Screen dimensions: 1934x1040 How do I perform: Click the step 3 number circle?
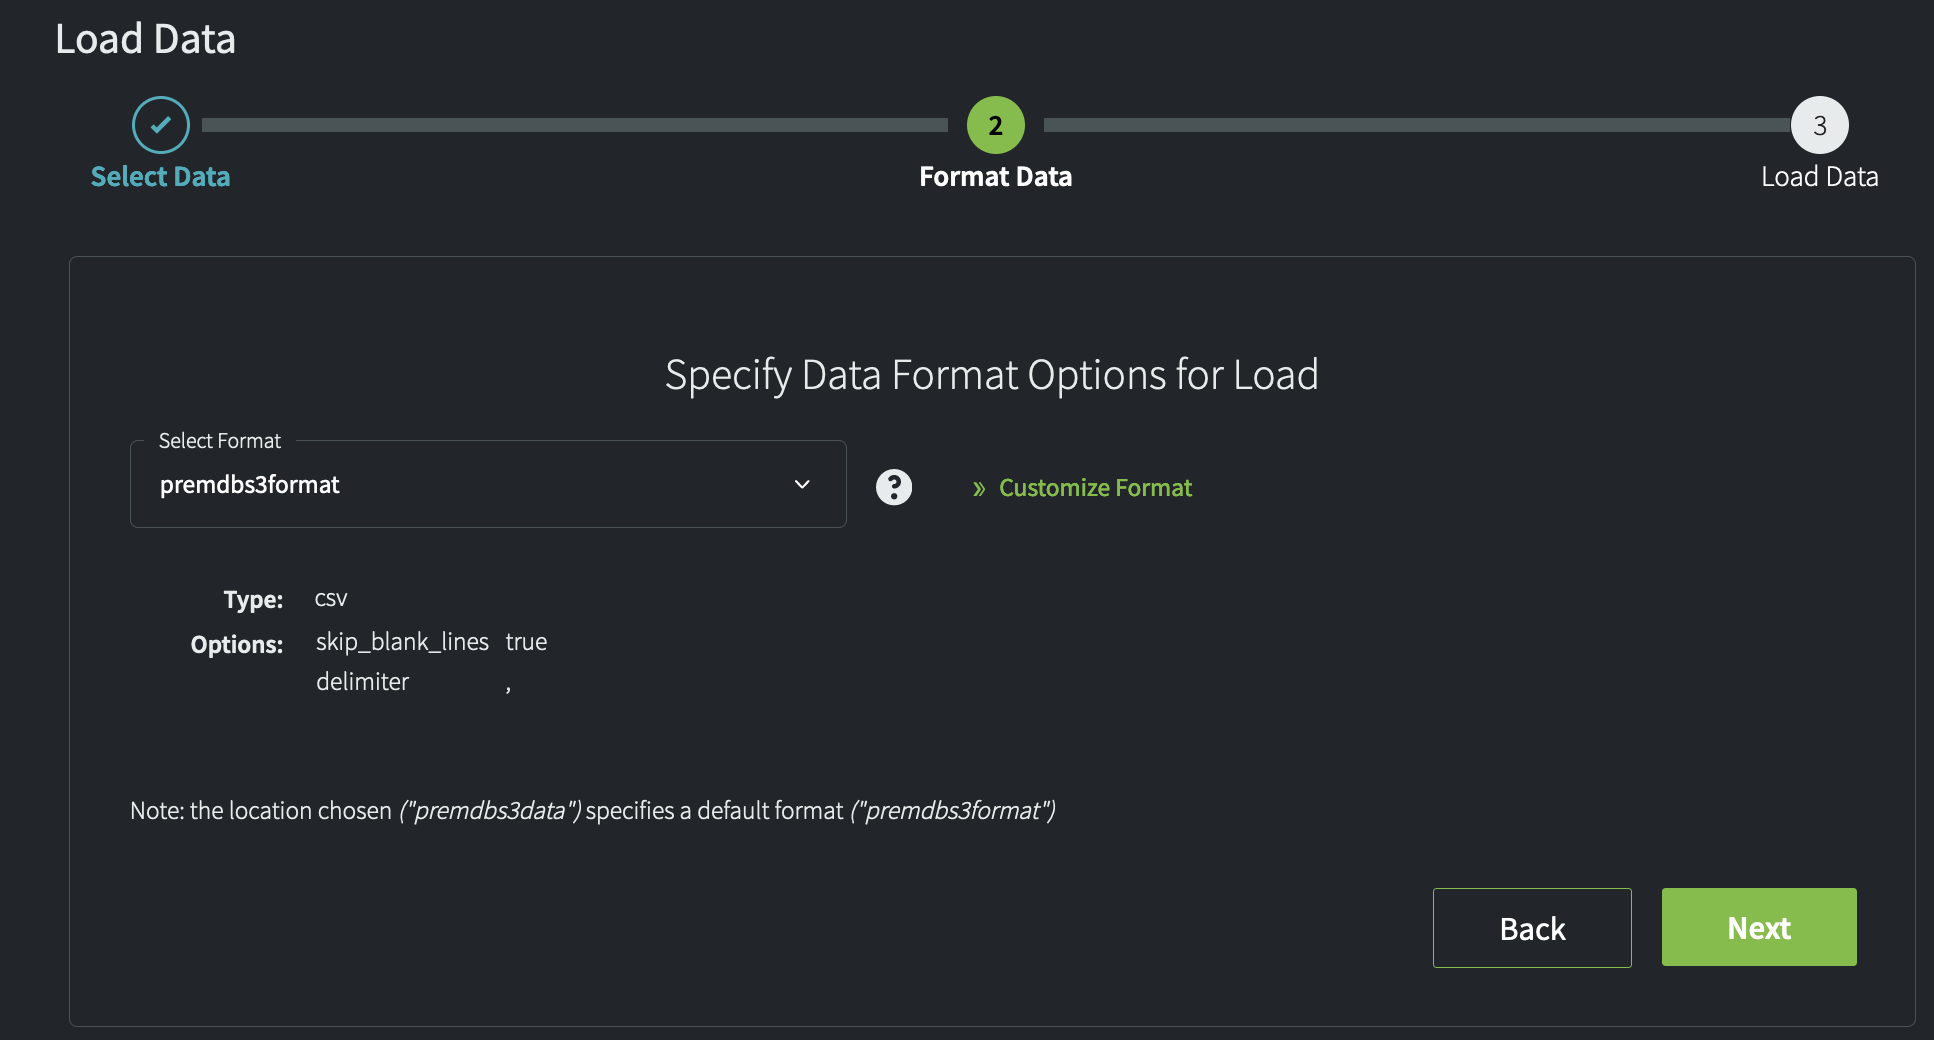(1819, 125)
